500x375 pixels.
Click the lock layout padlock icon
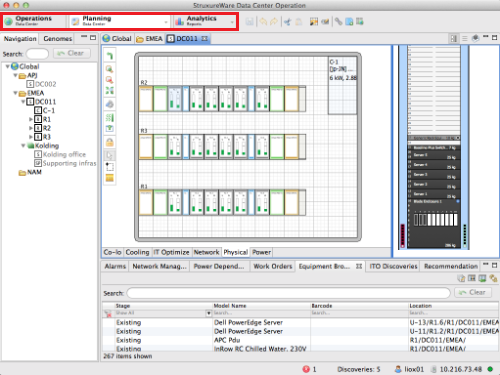[110, 142]
